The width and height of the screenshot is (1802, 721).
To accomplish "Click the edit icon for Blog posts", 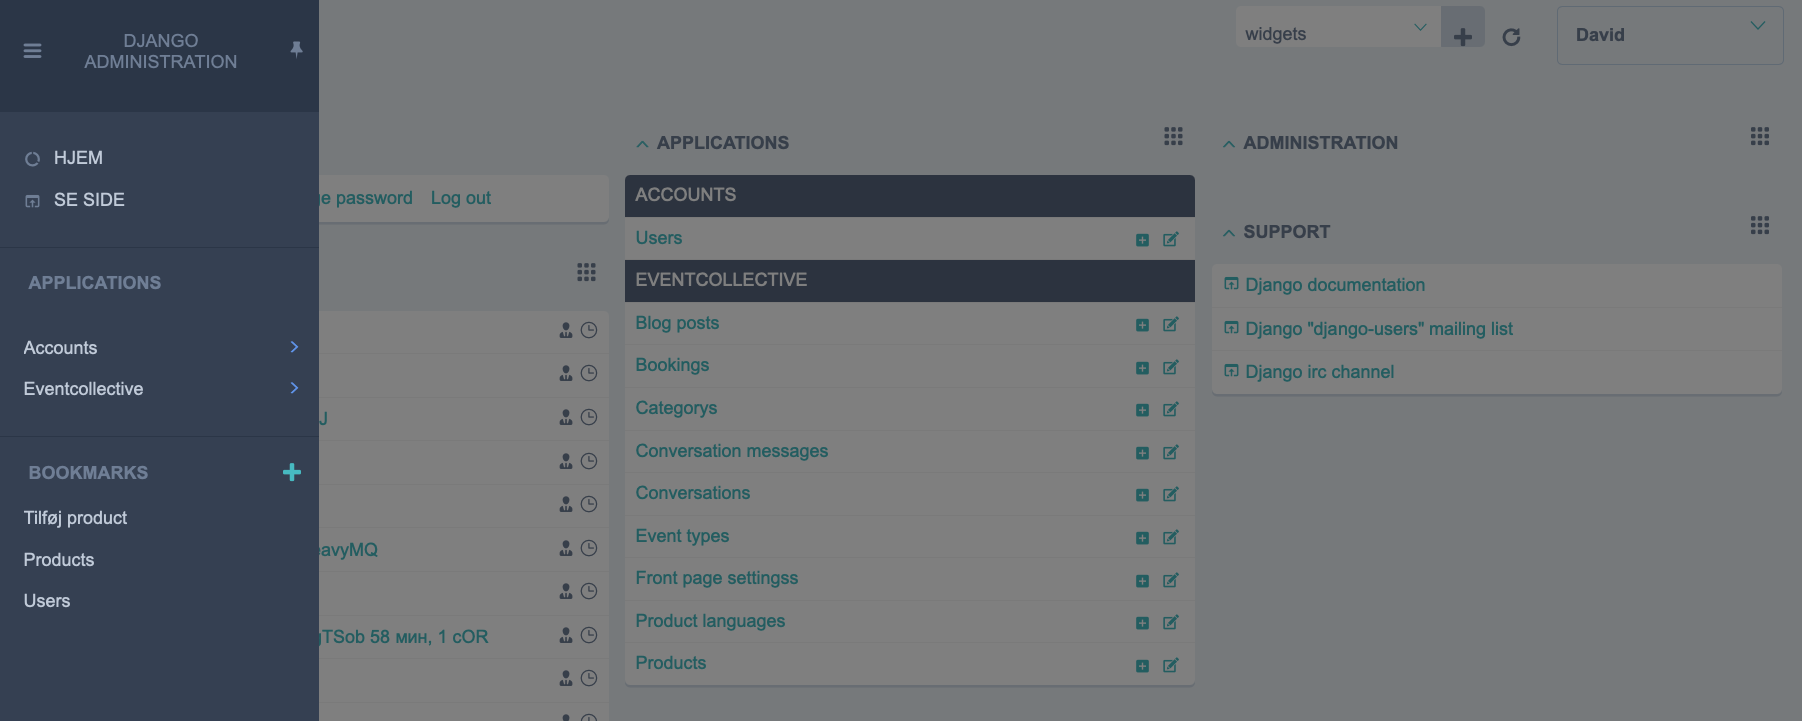I will 1170,325.
